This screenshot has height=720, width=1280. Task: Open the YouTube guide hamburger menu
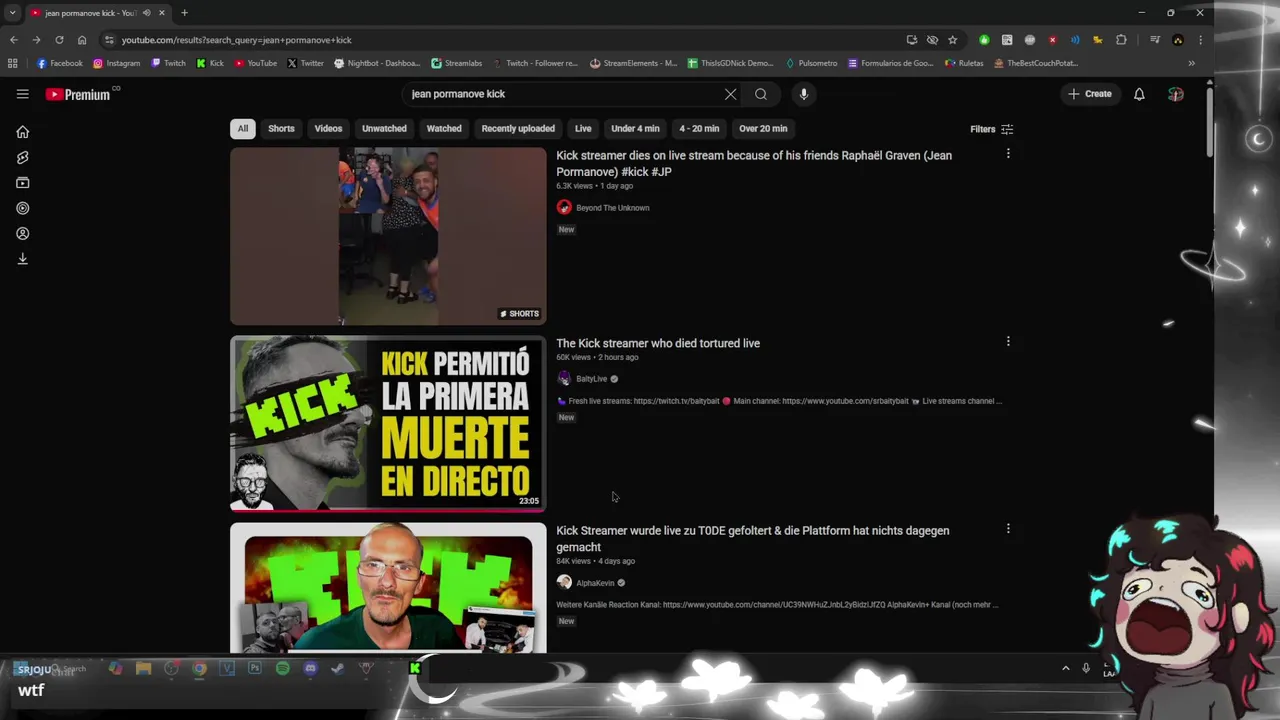(x=22, y=94)
